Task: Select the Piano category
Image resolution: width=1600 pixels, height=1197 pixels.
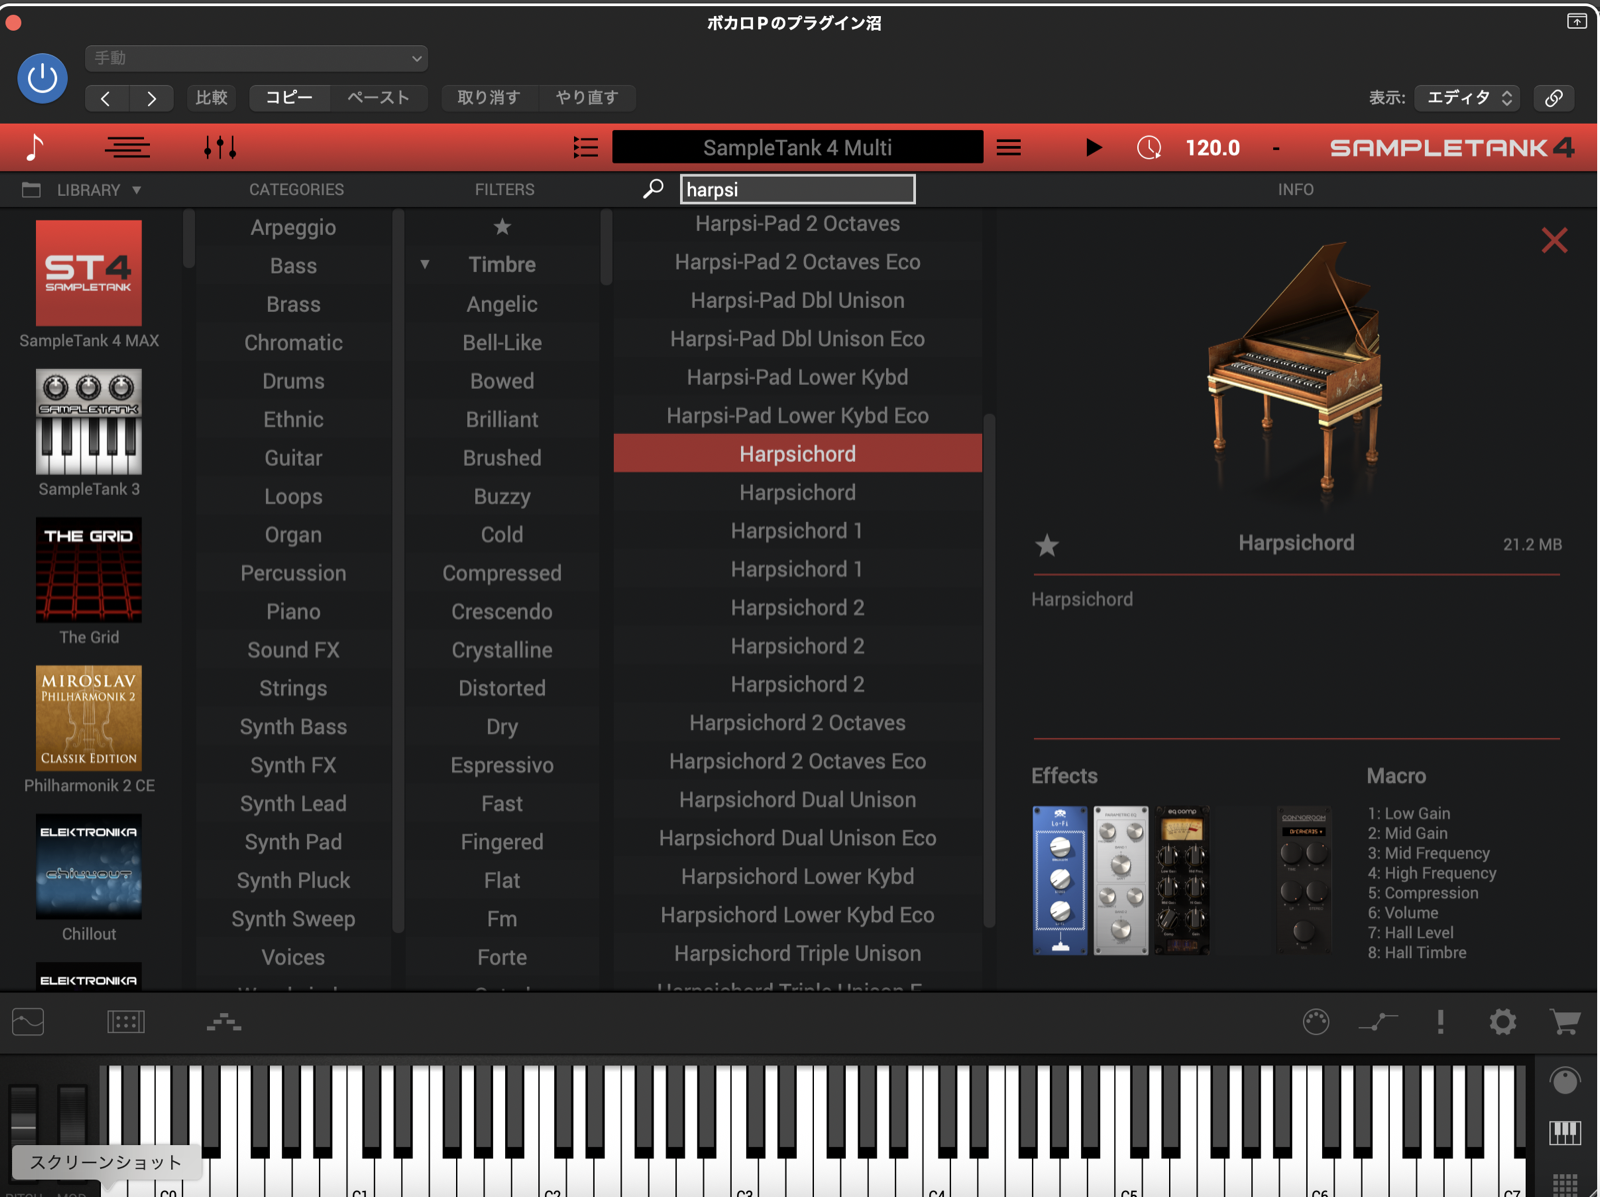Action: (x=293, y=612)
